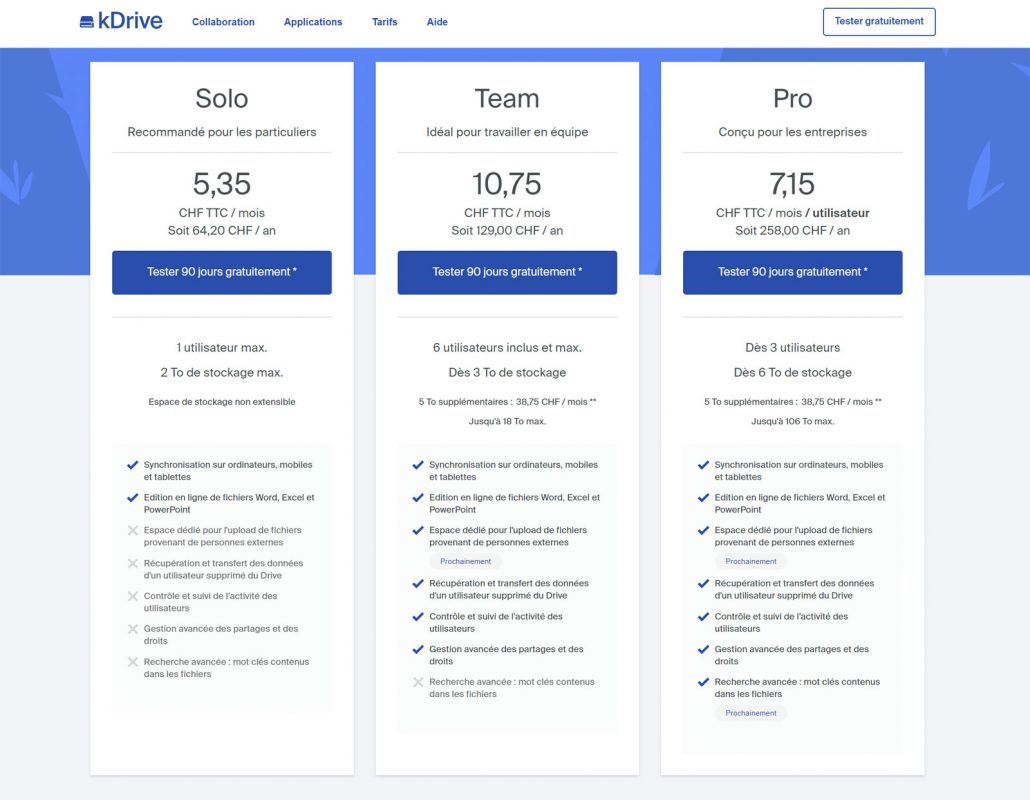The image size is (1030, 800).
Task: Click the Team plan's Prochainement badge
Action: [465, 562]
